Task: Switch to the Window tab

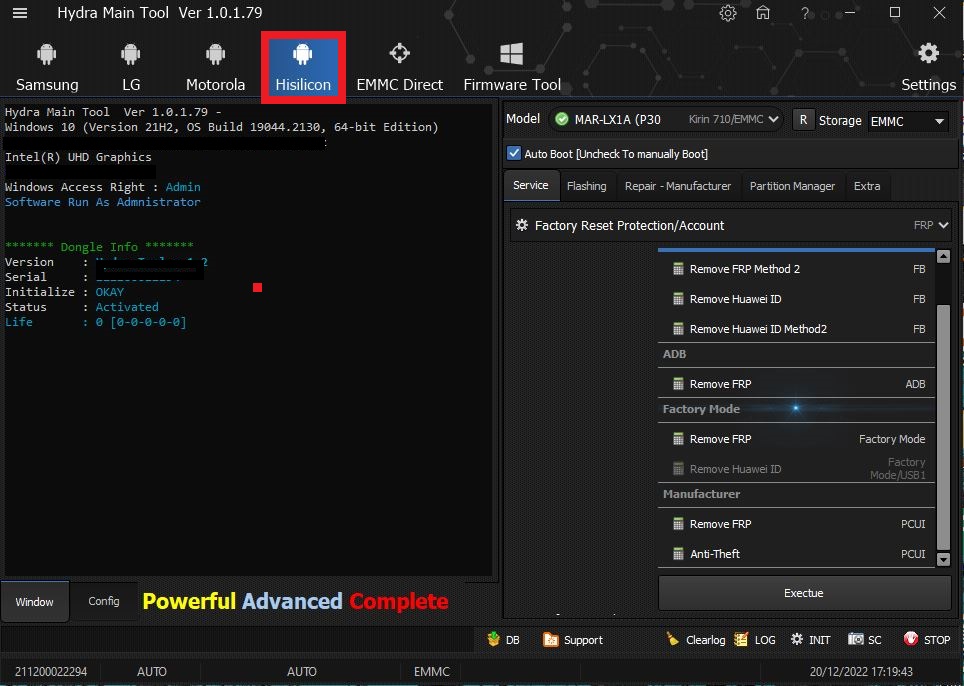Action: [x=34, y=602]
